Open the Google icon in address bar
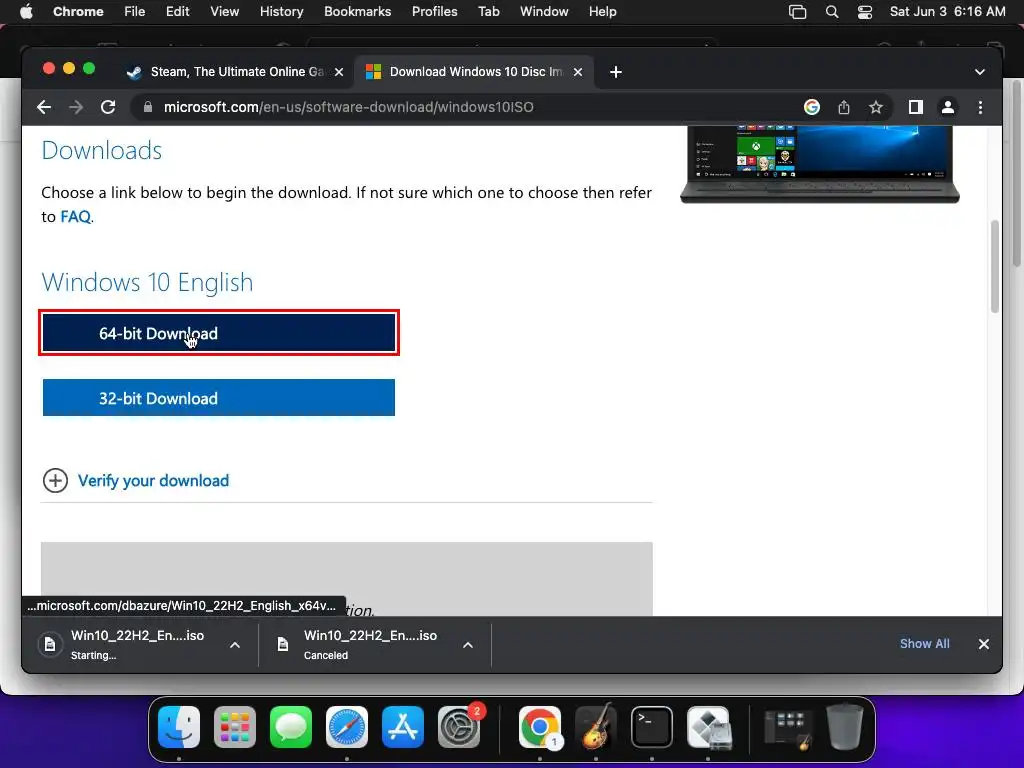The height and width of the screenshot is (768, 1024). tap(812, 107)
